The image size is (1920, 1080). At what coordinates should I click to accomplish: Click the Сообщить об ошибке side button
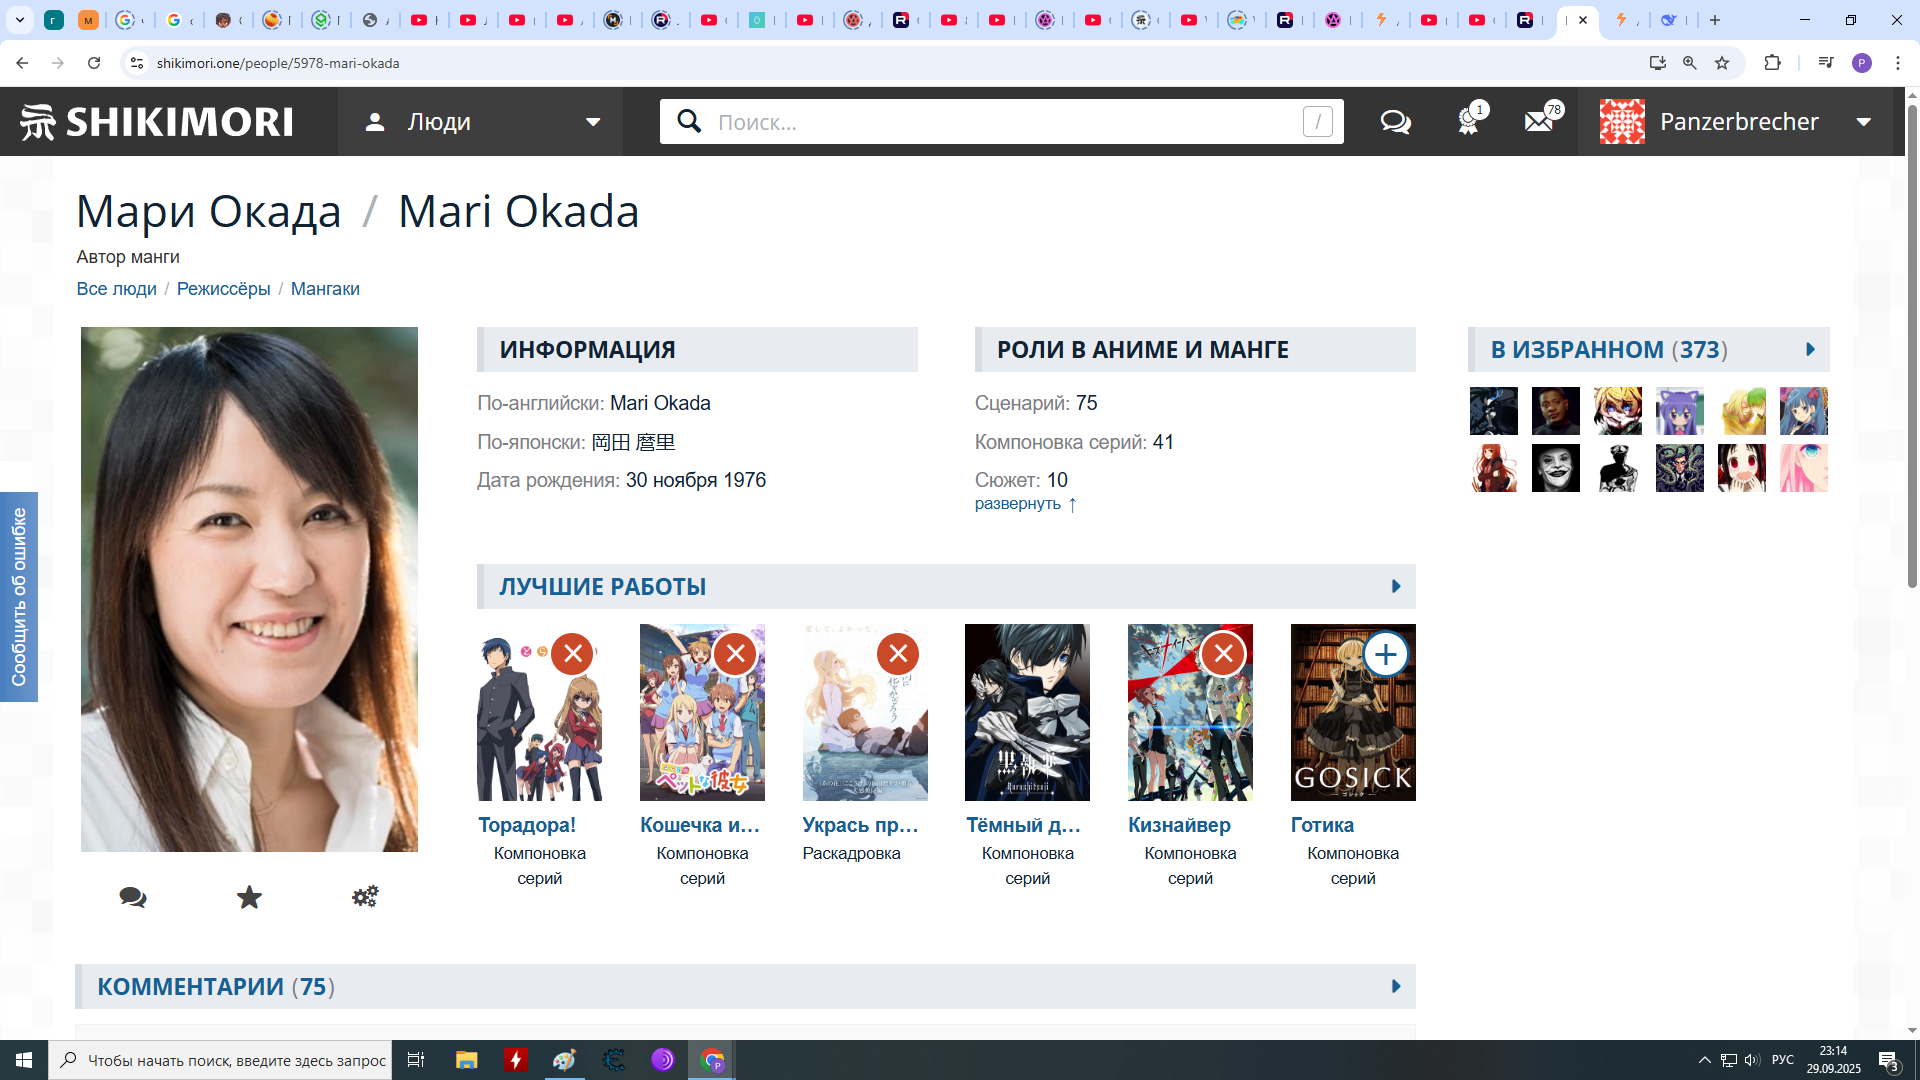pos(19,597)
